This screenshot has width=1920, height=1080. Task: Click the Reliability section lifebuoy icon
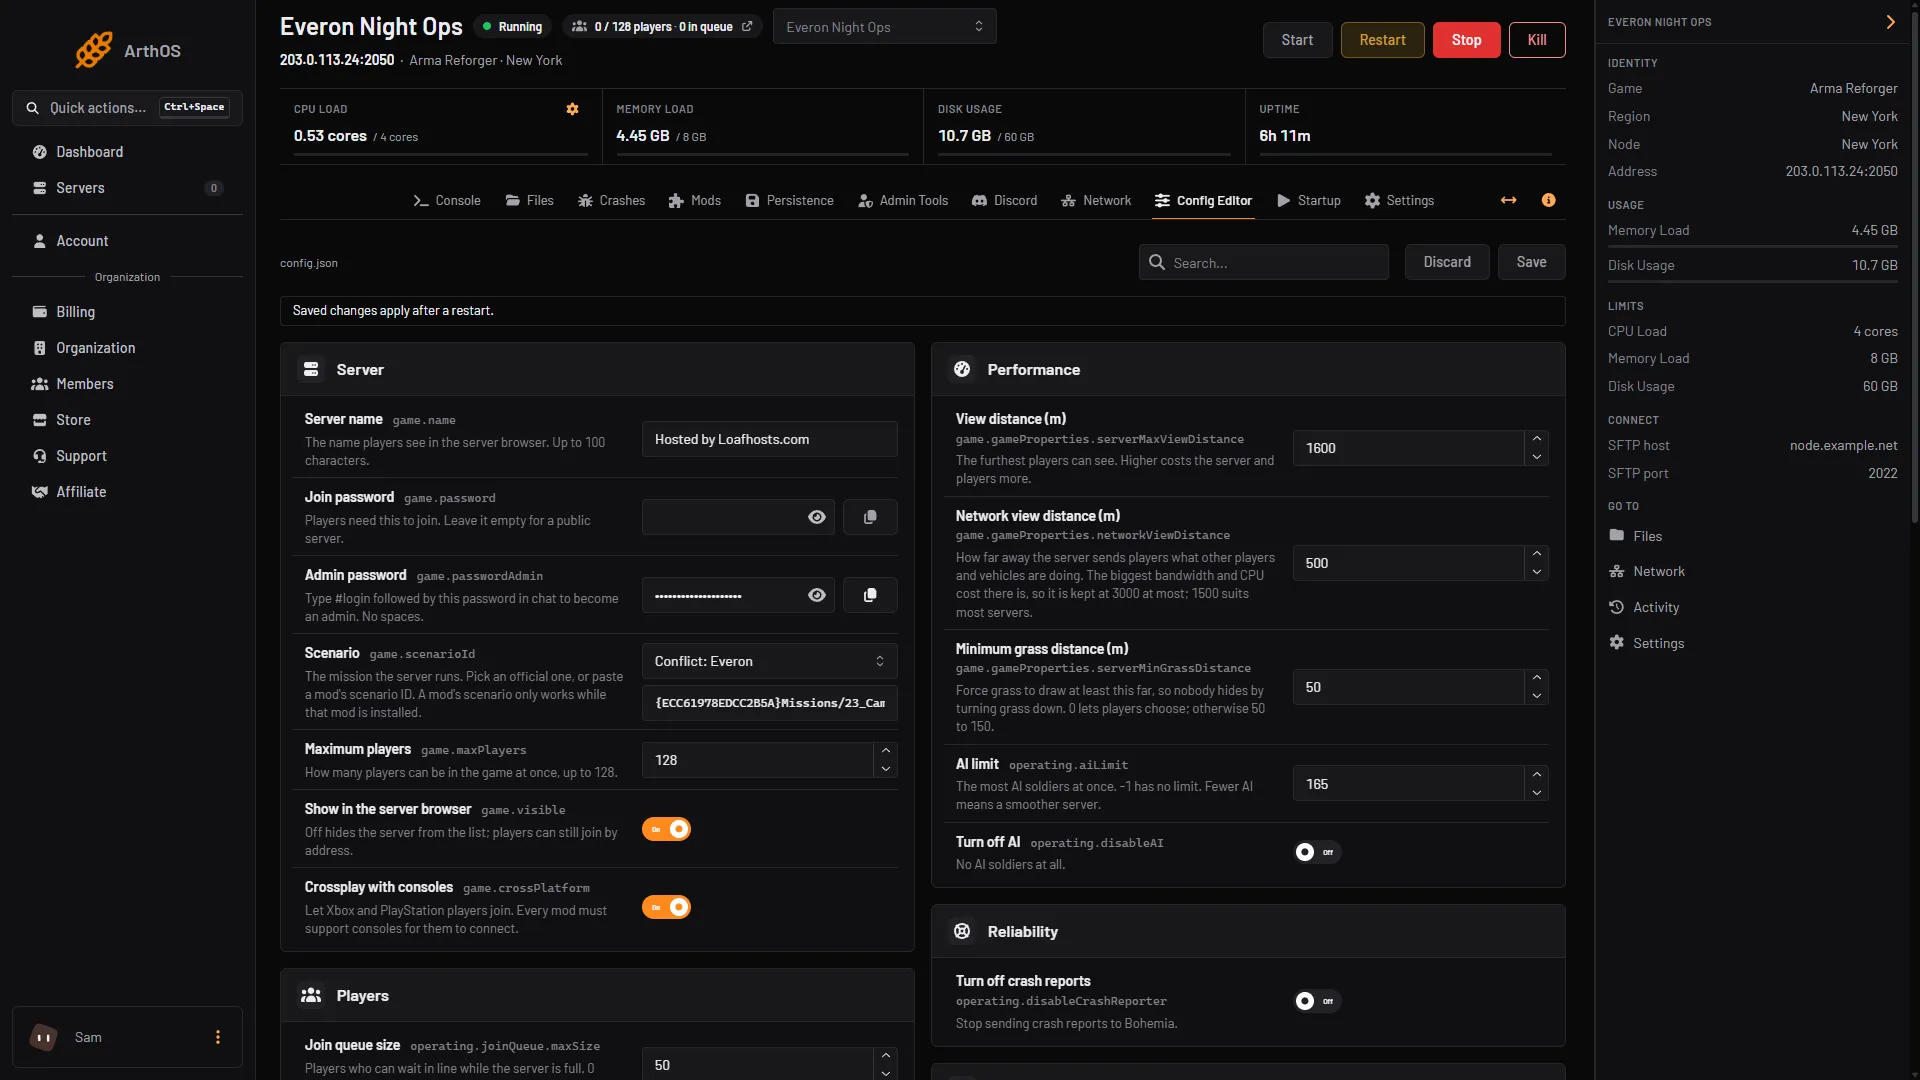(962, 931)
